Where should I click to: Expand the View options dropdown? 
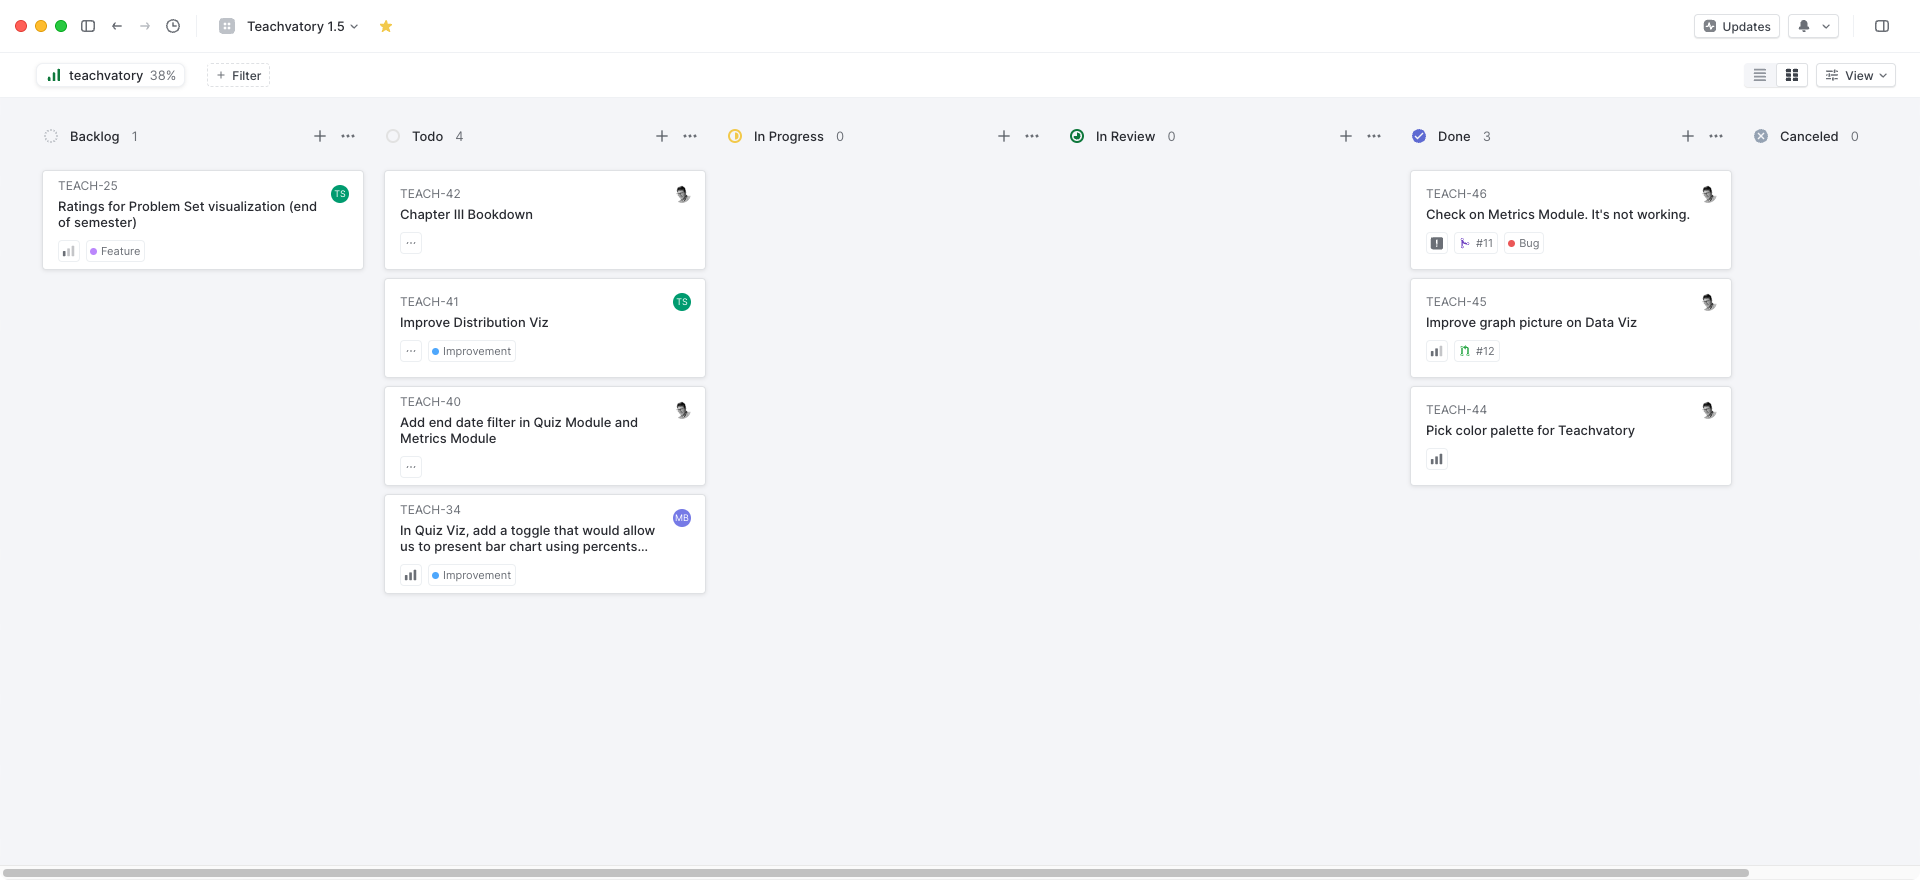click(1856, 75)
